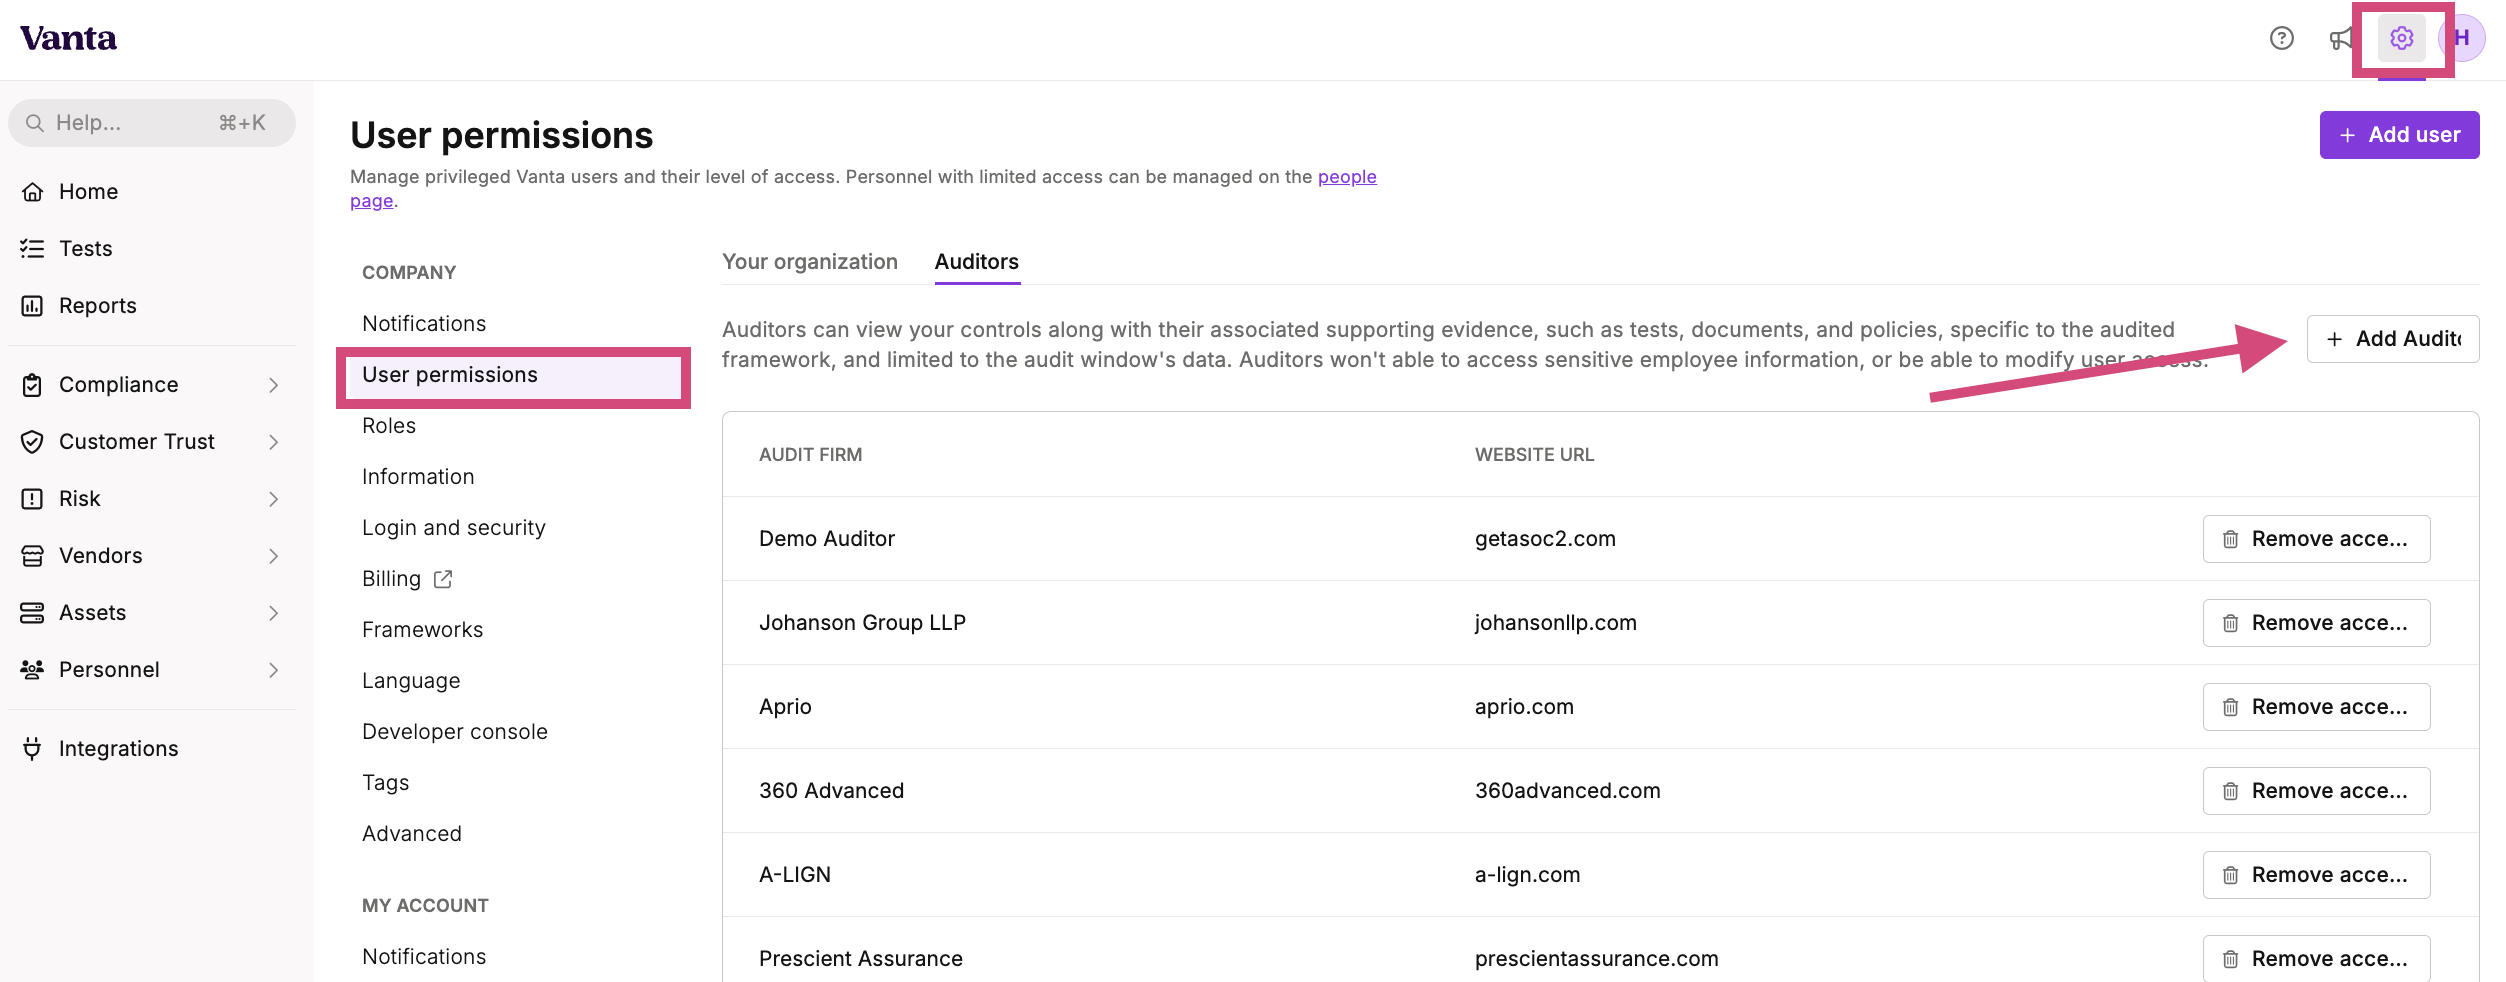Image resolution: width=2506 pixels, height=982 pixels.
Task: Click the Home house icon
Action: tap(32, 191)
